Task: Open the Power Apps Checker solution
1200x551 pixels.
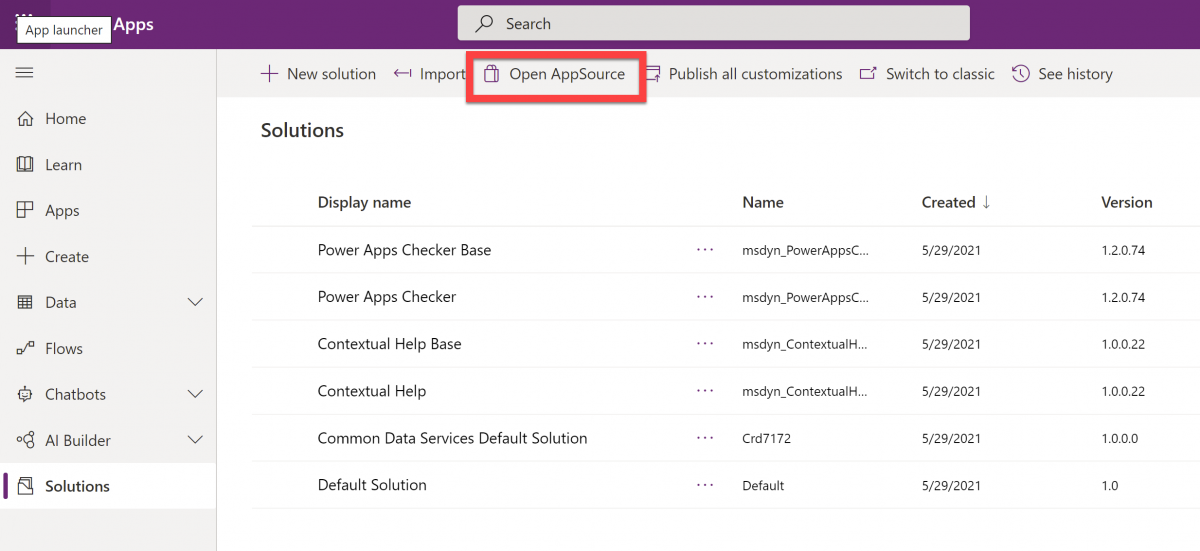Action: tap(387, 297)
